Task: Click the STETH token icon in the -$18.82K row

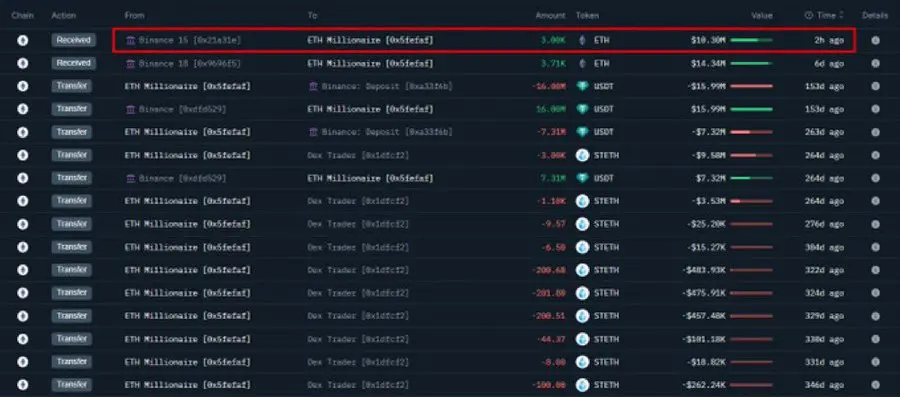Action: pyautogui.click(x=583, y=361)
